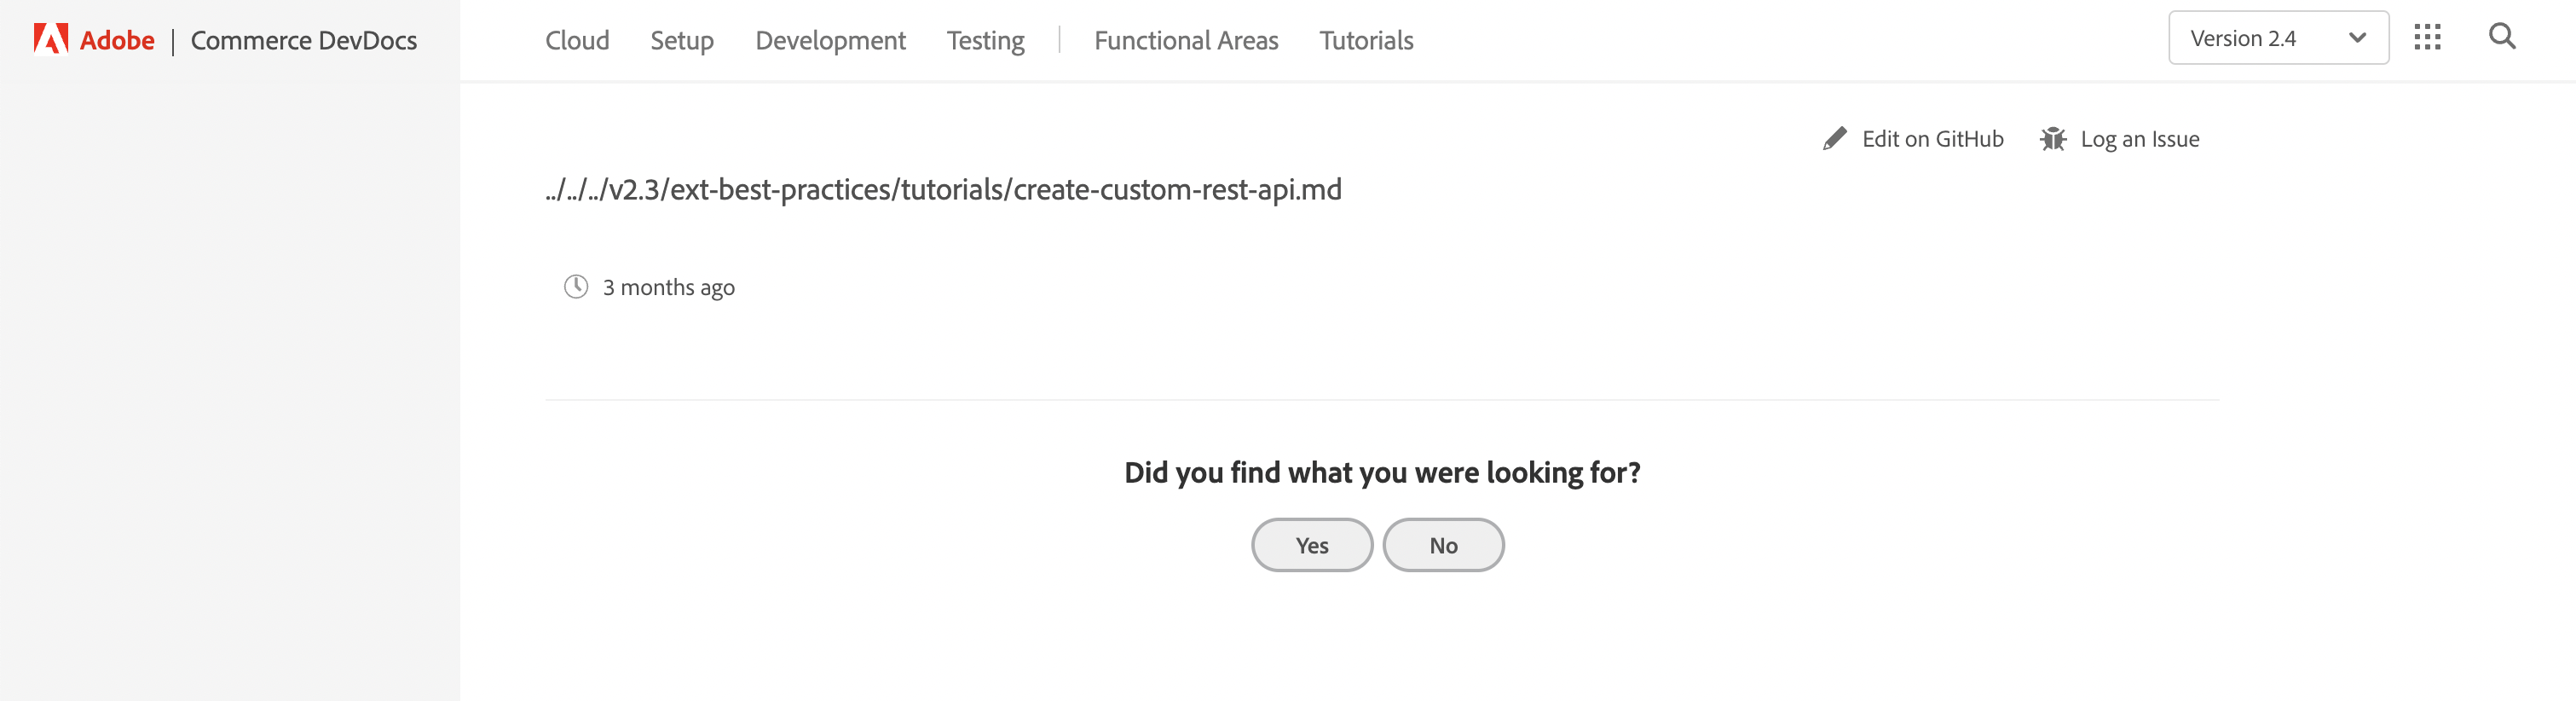This screenshot has width=2576, height=701.
Task: Click the apps grid icon
Action: (x=2428, y=38)
